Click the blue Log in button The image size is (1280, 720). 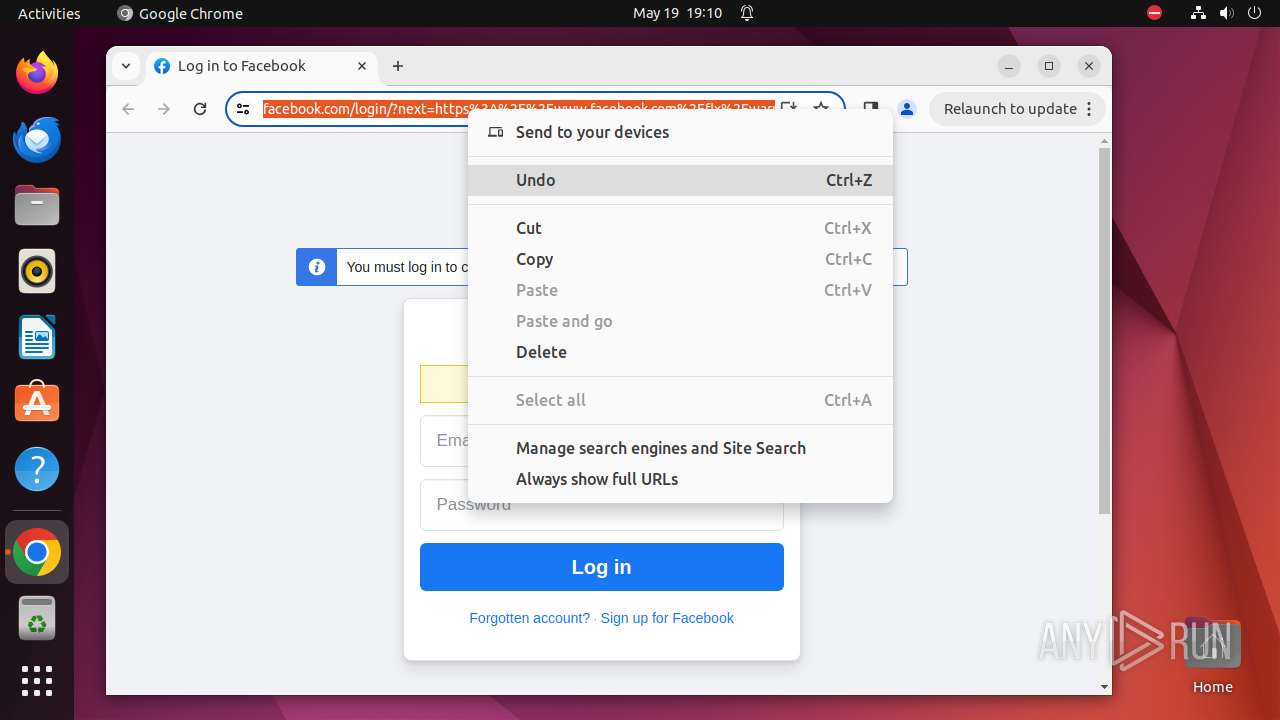tap(602, 567)
